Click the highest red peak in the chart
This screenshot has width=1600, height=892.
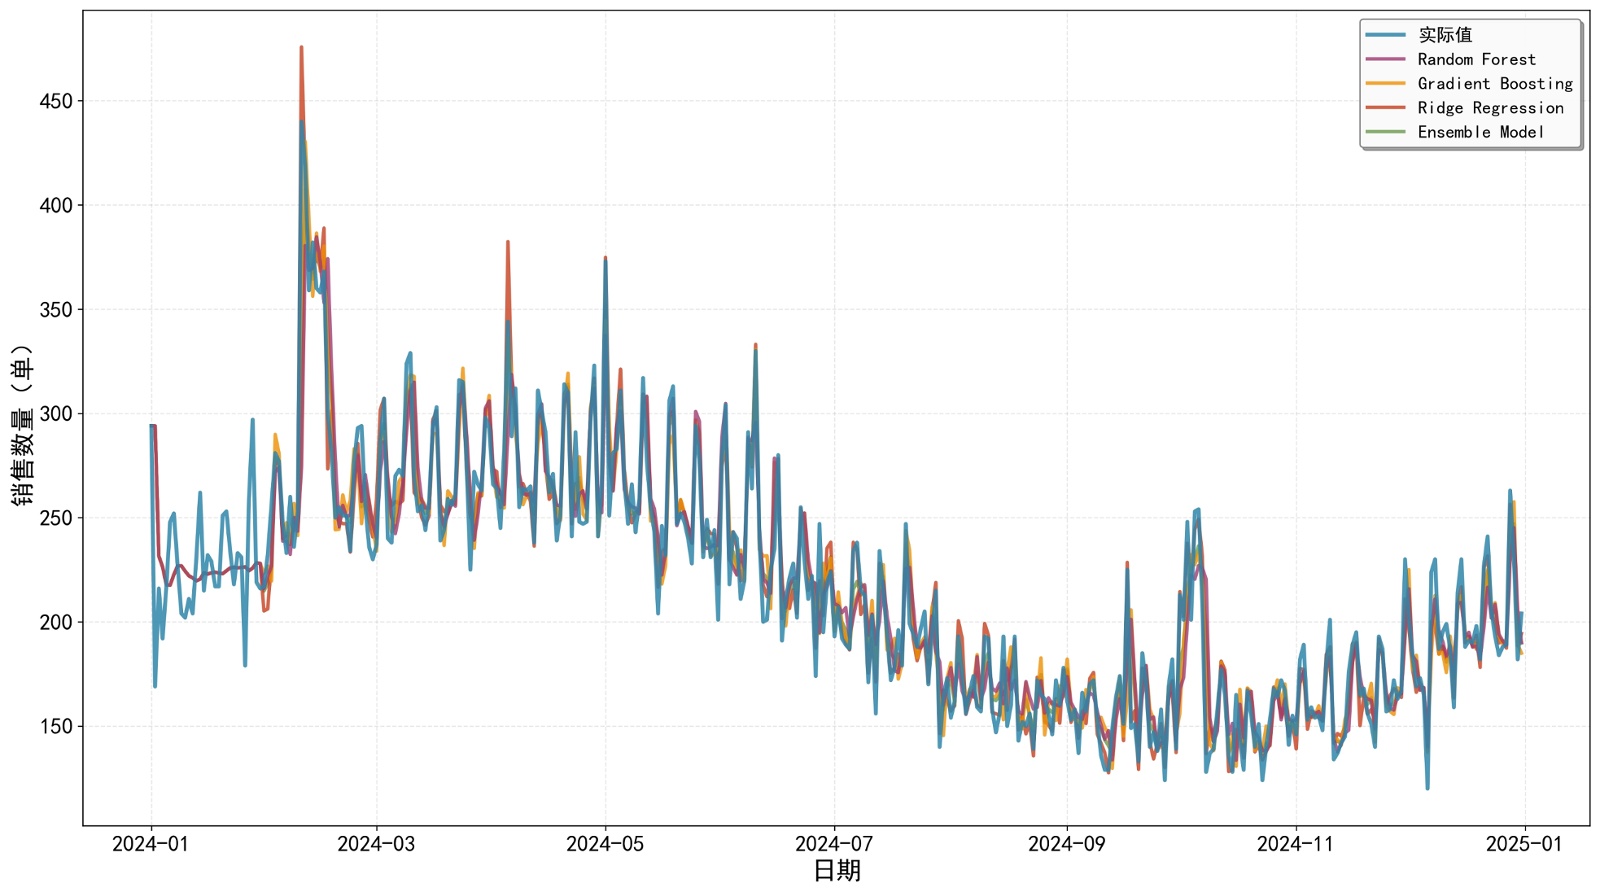301,48
